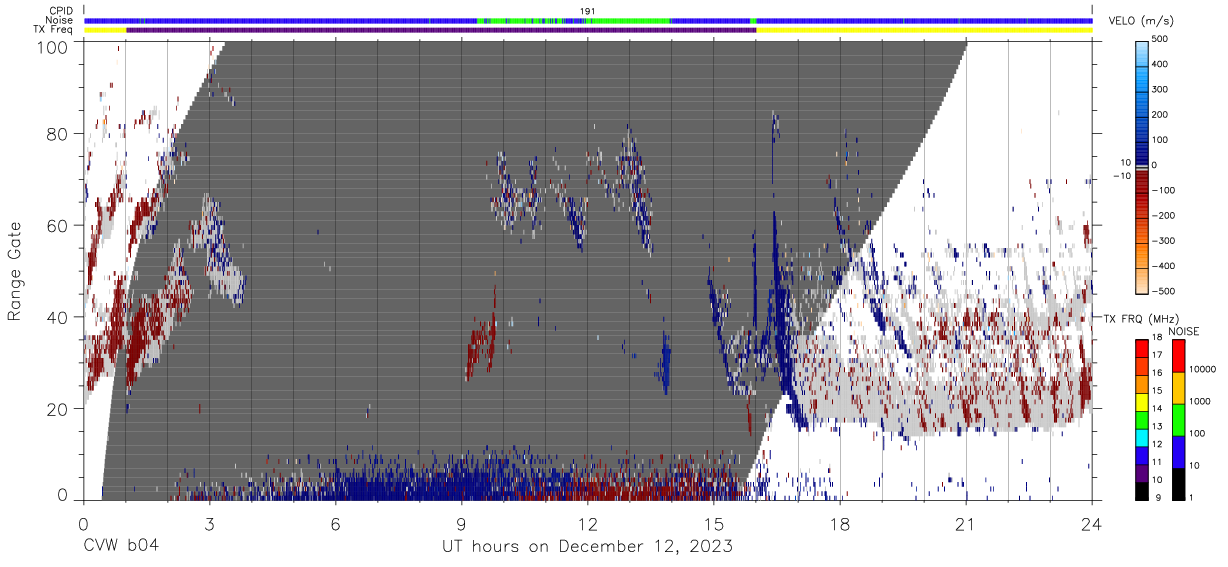
Task: Click the purple segment of the TX Freq bar
Action: 441,30
